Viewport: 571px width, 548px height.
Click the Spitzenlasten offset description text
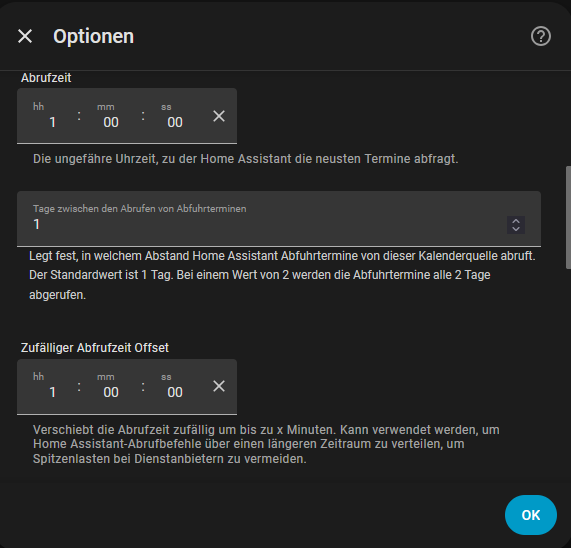(x=266, y=444)
